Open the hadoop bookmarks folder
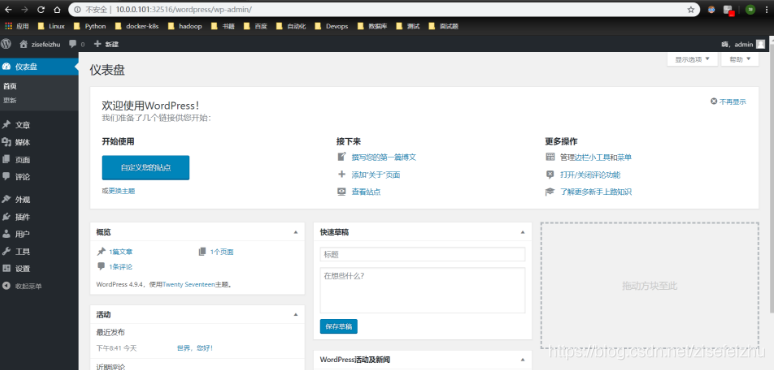This screenshot has height=370, width=774. (x=185, y=27)
